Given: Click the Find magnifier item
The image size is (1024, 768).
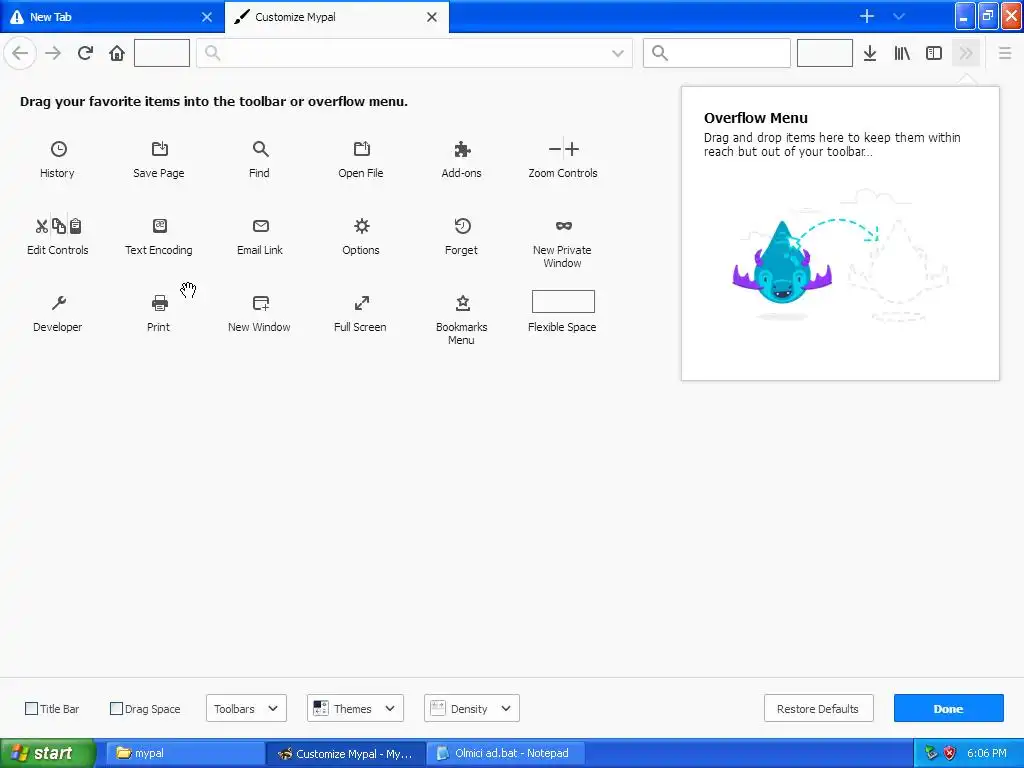Looking at the screenshot, I should (x=260, y=149).
